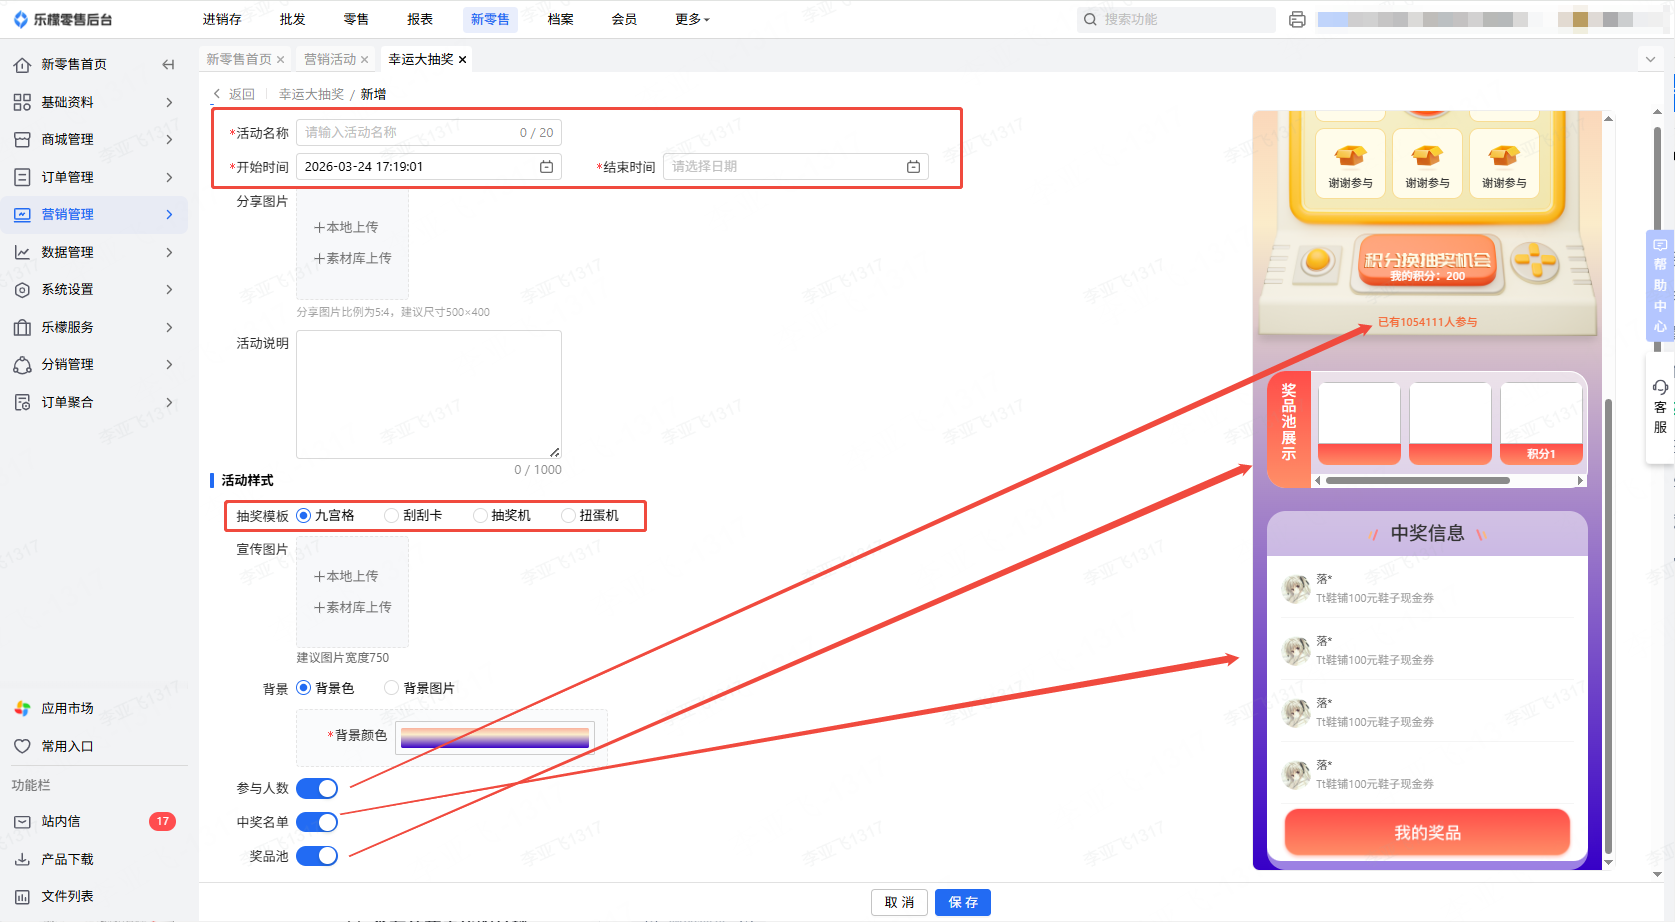Click the 我的奖品 button in preview

click(1427, 833)
